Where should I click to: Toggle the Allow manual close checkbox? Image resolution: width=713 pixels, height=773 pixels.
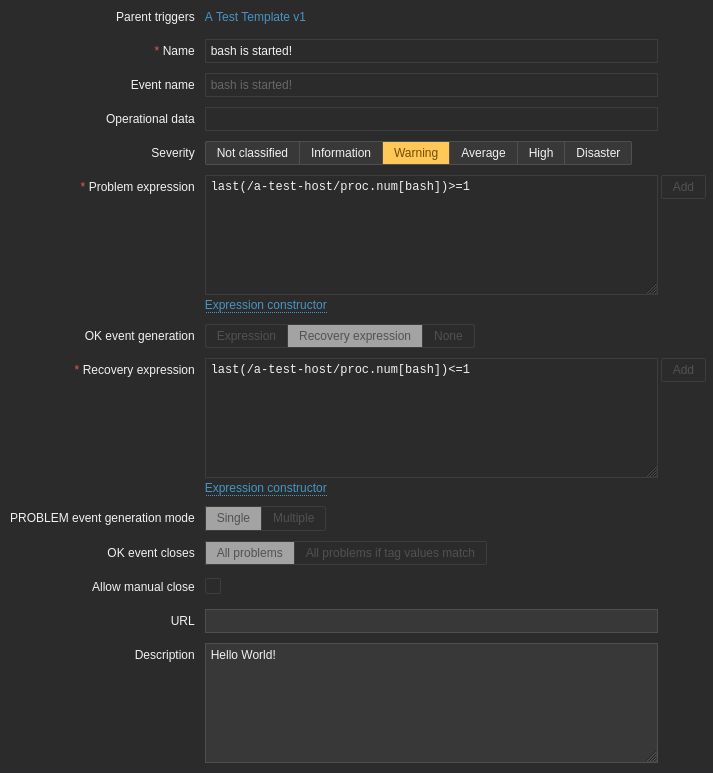[213, 586]
